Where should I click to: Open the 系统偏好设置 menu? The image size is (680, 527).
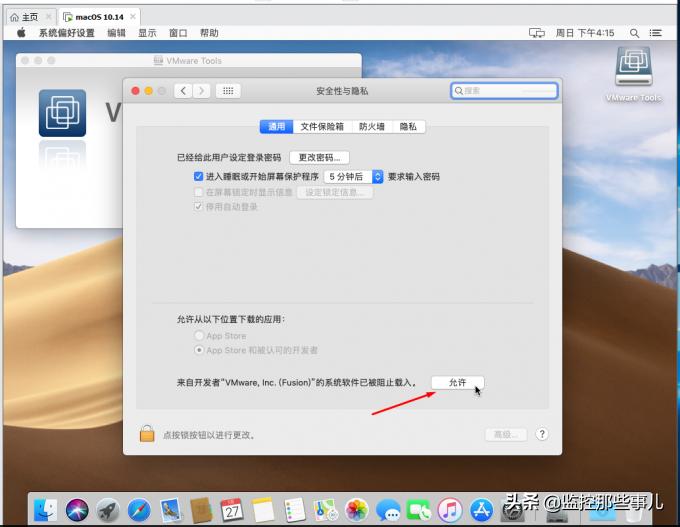pyautogui.click(x=67, y=33)
